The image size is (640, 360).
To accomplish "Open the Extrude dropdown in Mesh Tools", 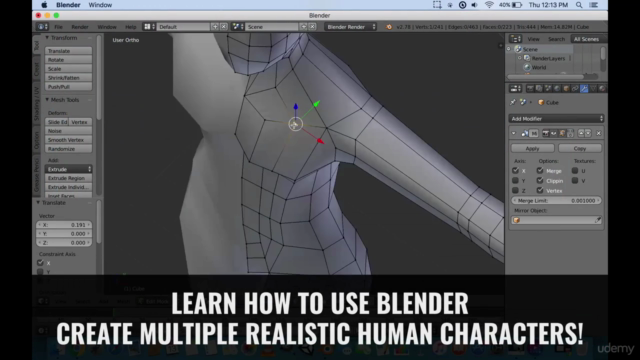I will pos(69,169).
